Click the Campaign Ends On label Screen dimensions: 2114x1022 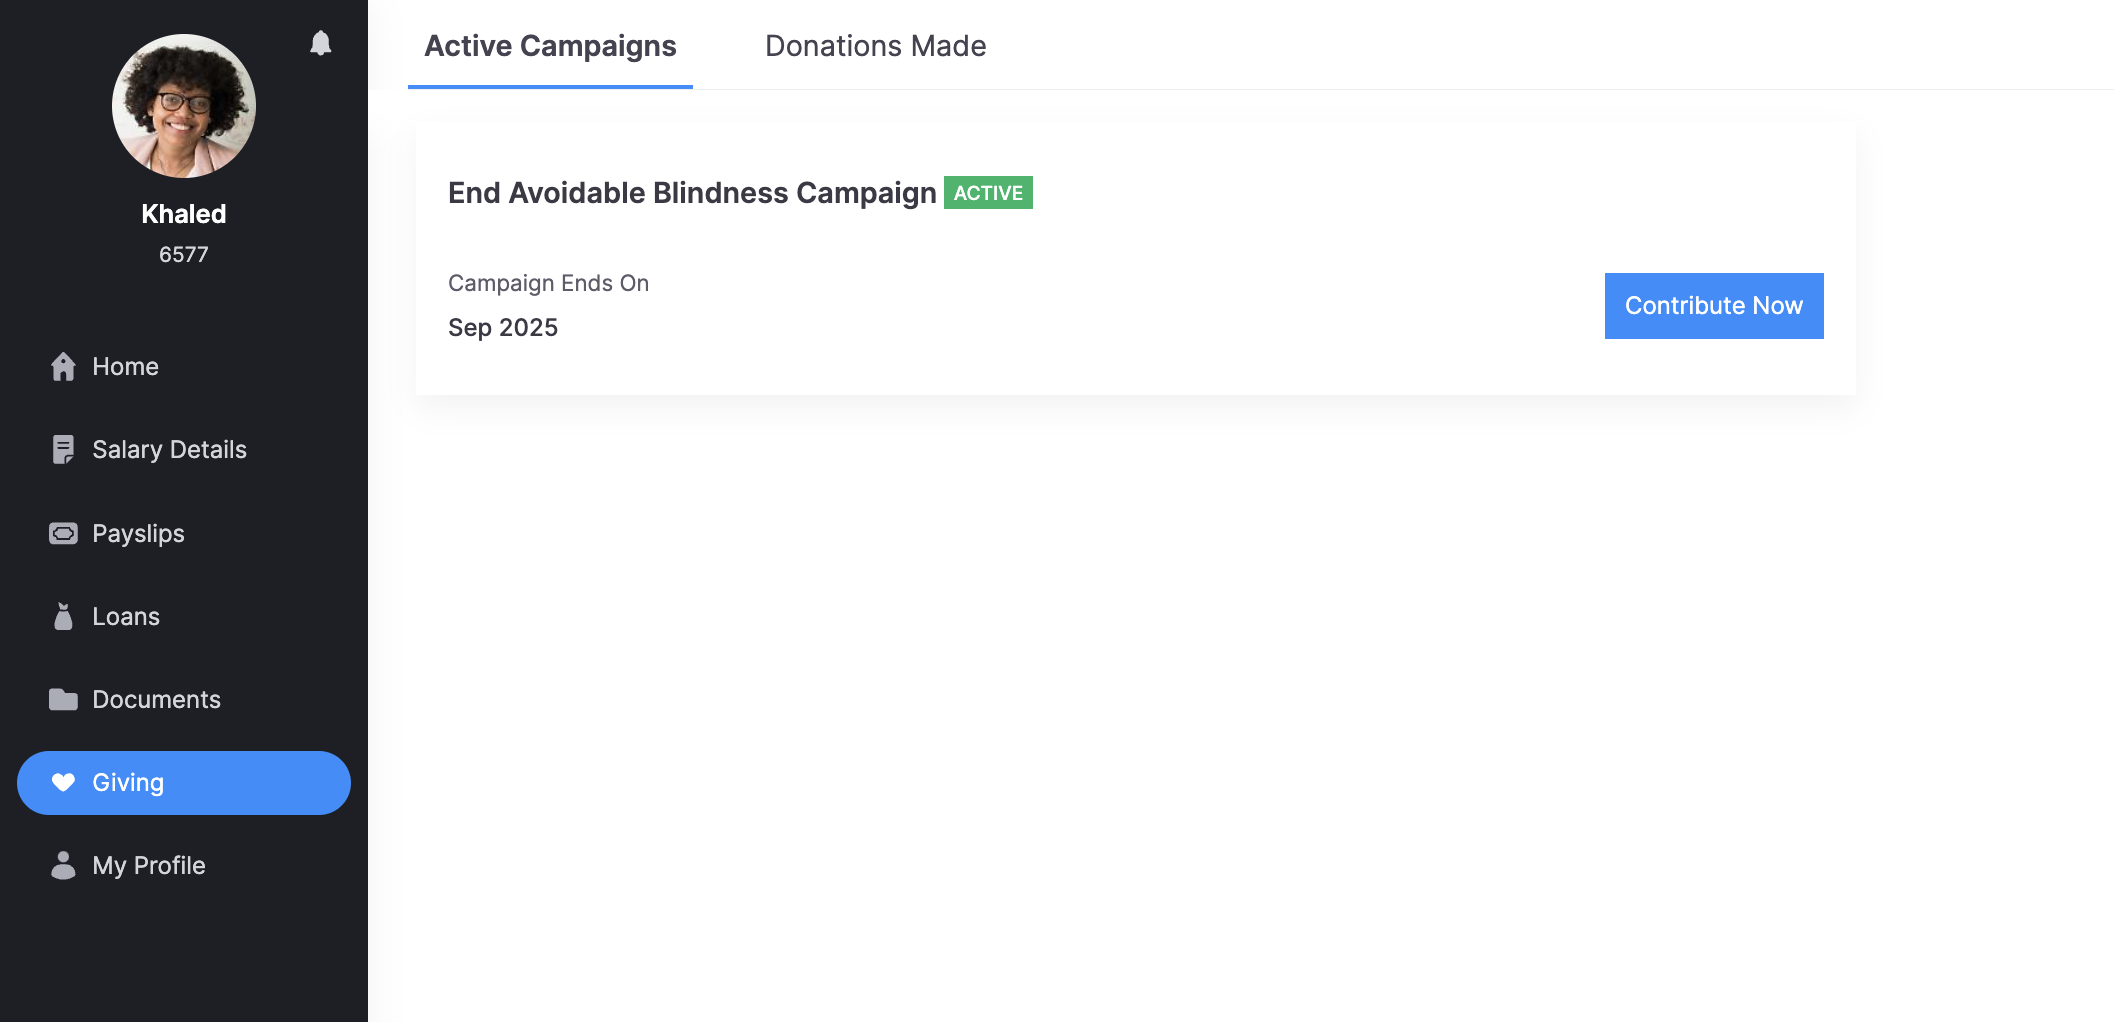tap(548, 284)
